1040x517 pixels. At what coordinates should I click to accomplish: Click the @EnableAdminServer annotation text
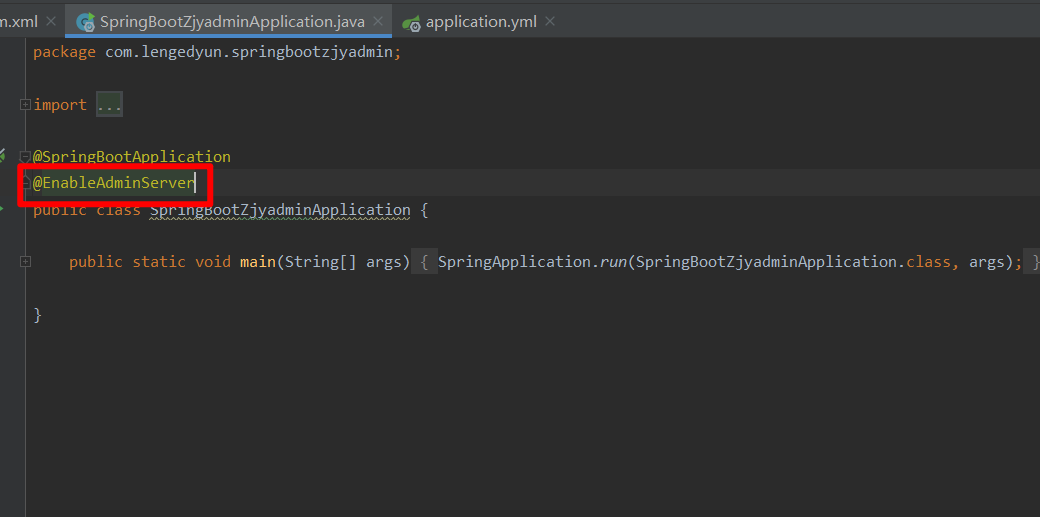114,183
